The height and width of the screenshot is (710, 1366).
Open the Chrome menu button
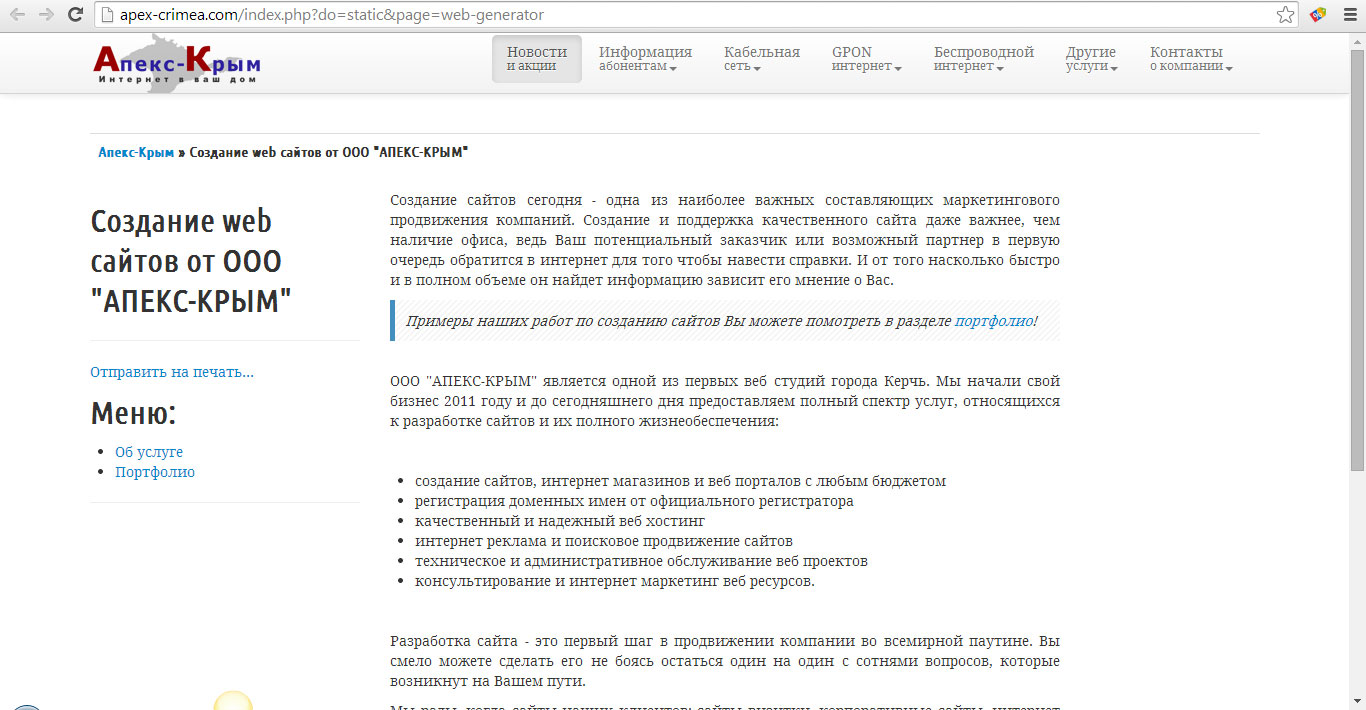tap(1348, 15)
